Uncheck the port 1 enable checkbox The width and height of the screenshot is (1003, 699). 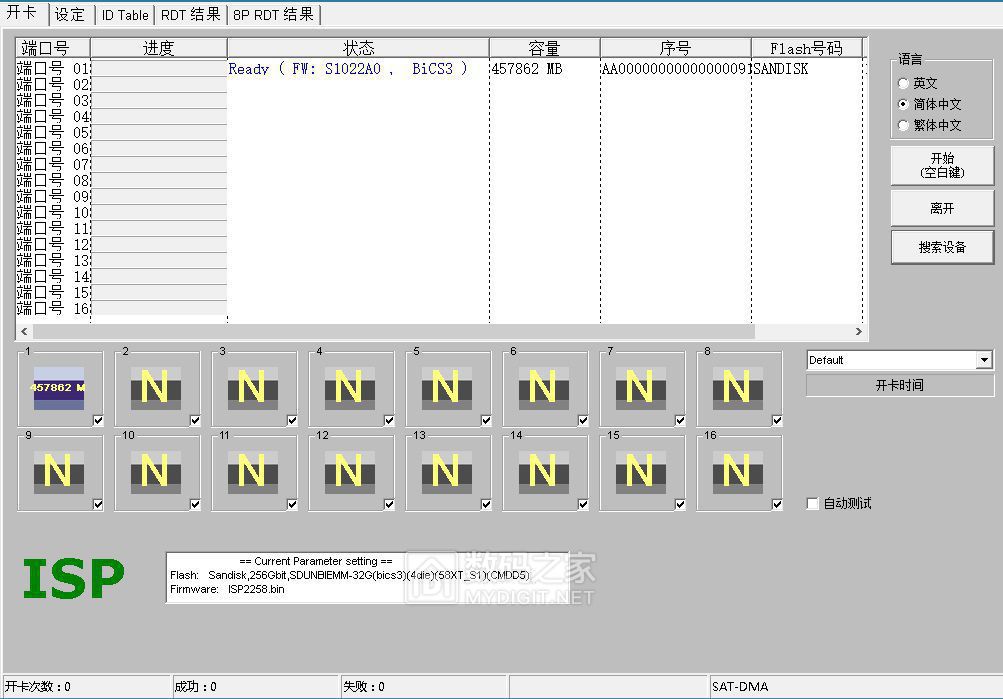pos(98,420)
